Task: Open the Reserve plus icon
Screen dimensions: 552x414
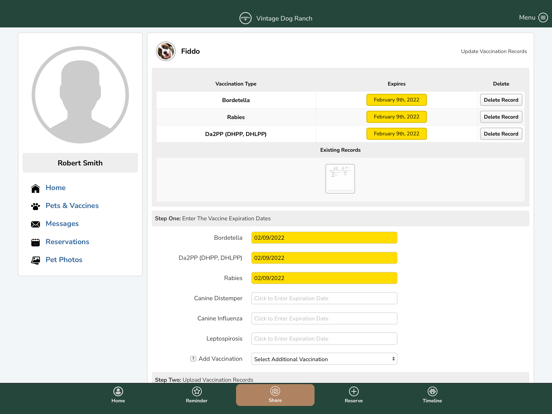Action: [354, 391]
